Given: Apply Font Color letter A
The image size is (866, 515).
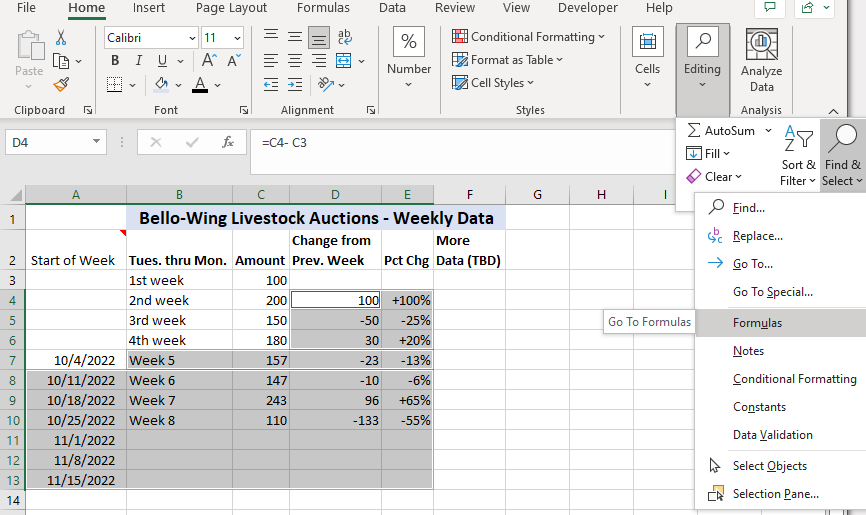Looking at the screenshot, I should [x=200, y=85].
